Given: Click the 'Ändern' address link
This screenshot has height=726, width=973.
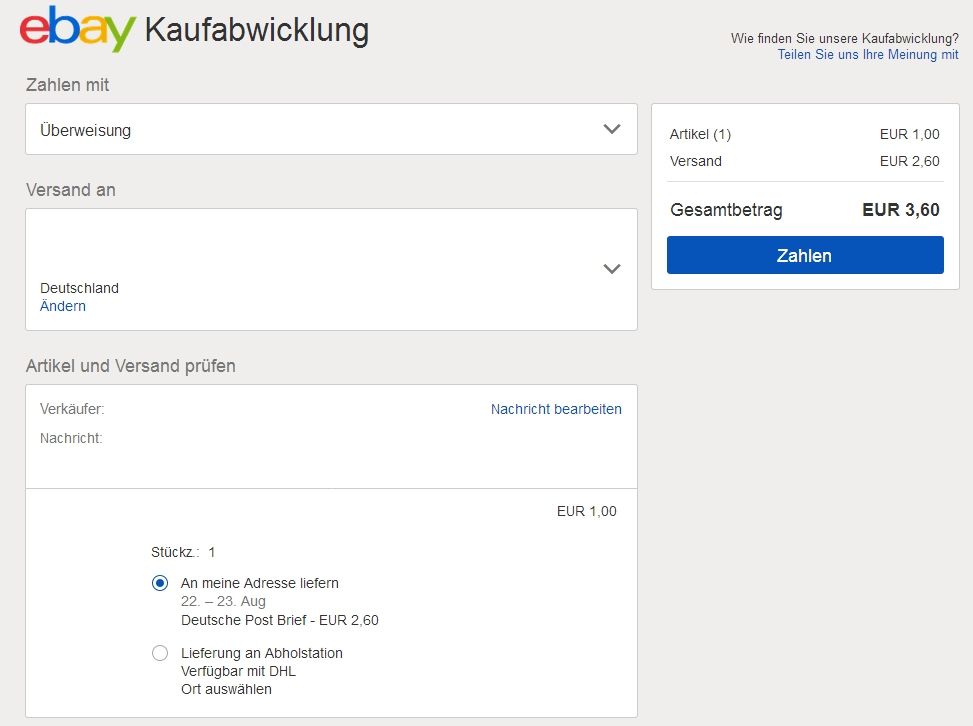Looking at the screenshot, I should [x=63, y=306].
